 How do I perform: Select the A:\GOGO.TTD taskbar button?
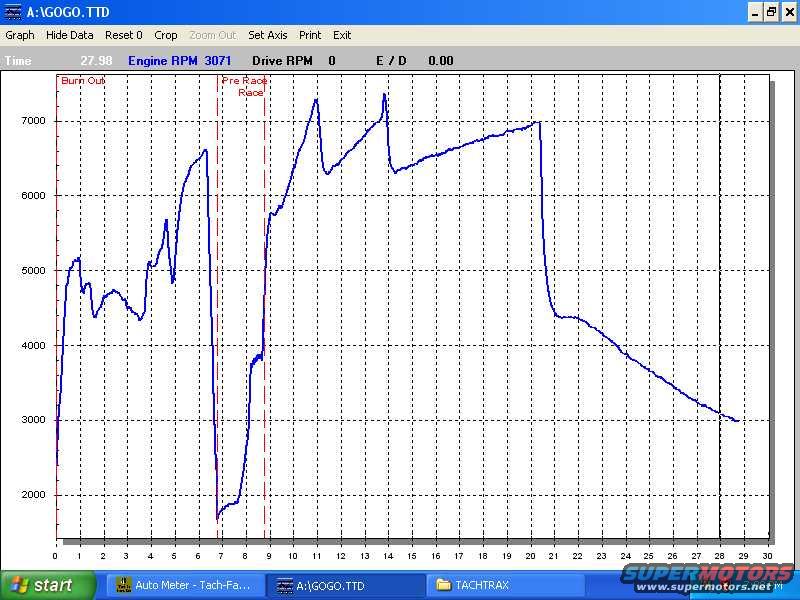(x=345, y=585)
